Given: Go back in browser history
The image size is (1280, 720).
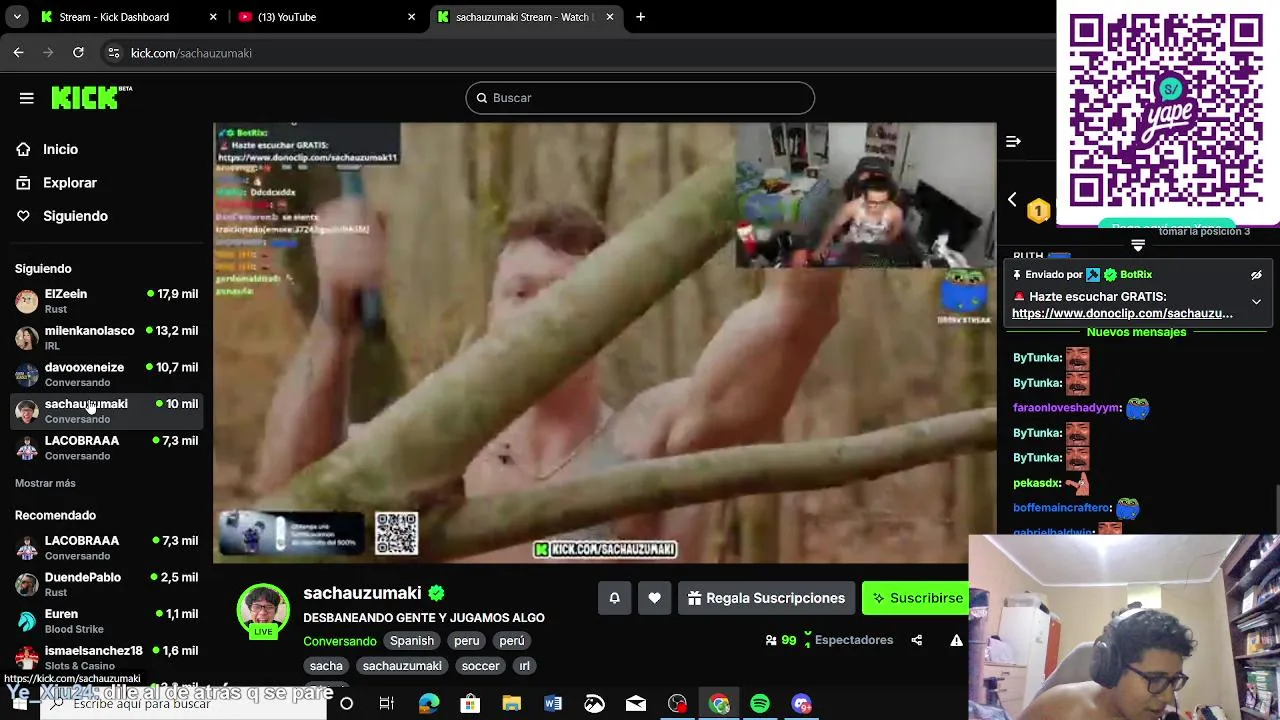Looking at the screenshot, I should pyautogui.click(x=18, y=53).
